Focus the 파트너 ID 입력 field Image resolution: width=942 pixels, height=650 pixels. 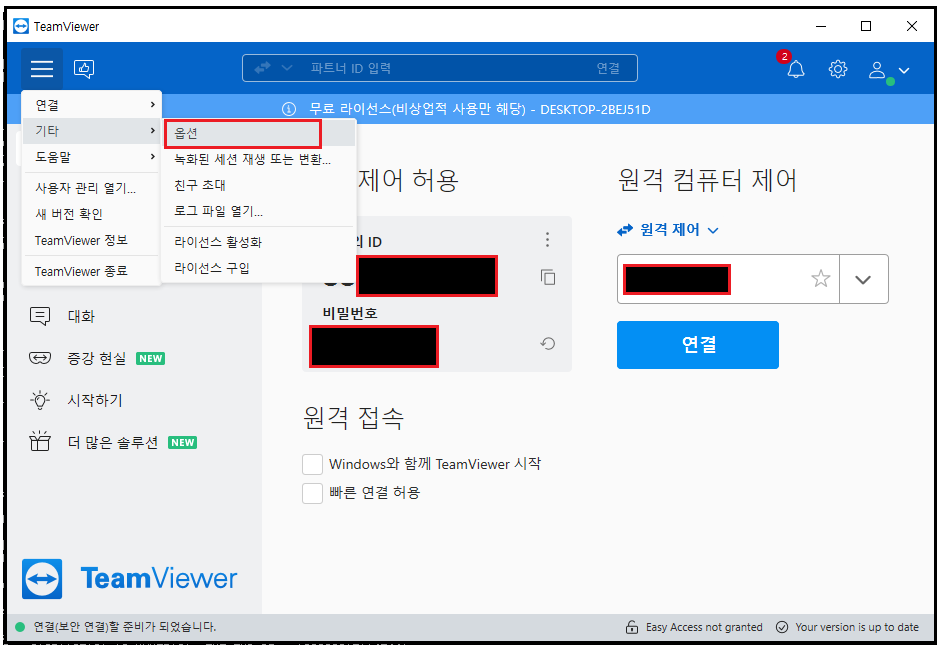440,68
